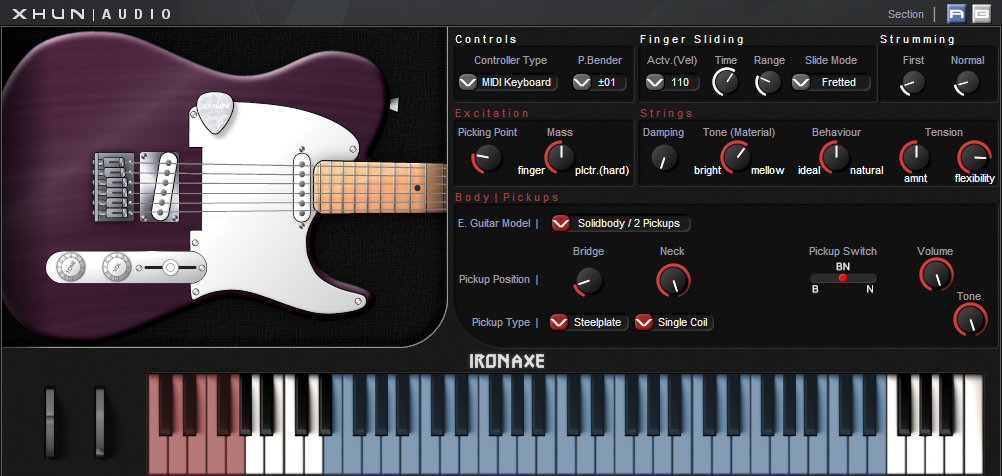Click the Finger Sliding Range knob
Image resolution: width=1002 pixels, height=476 pixels.
[x=769, y=82]
